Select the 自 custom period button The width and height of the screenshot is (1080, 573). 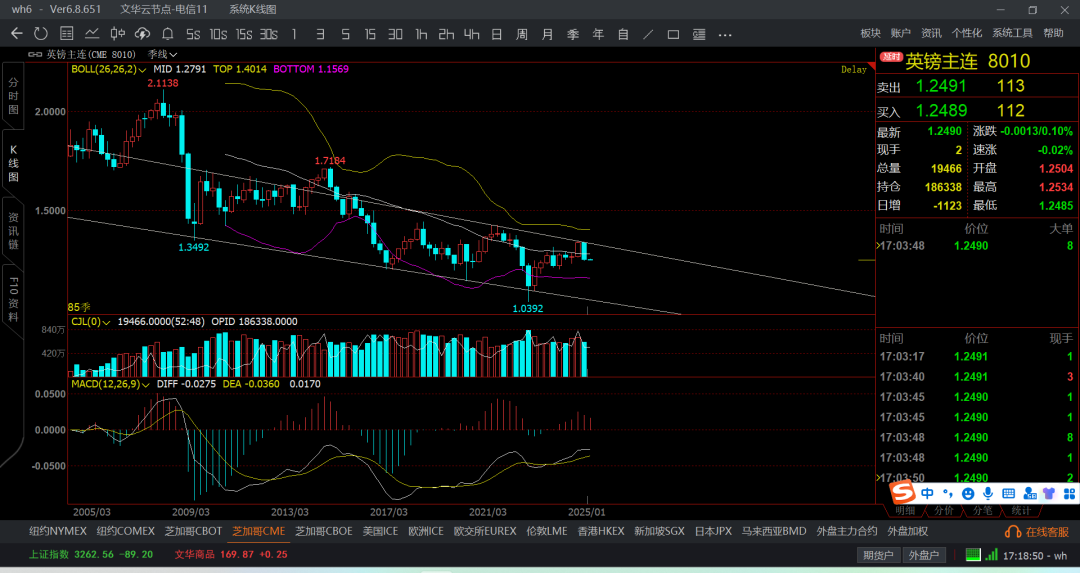623,34
